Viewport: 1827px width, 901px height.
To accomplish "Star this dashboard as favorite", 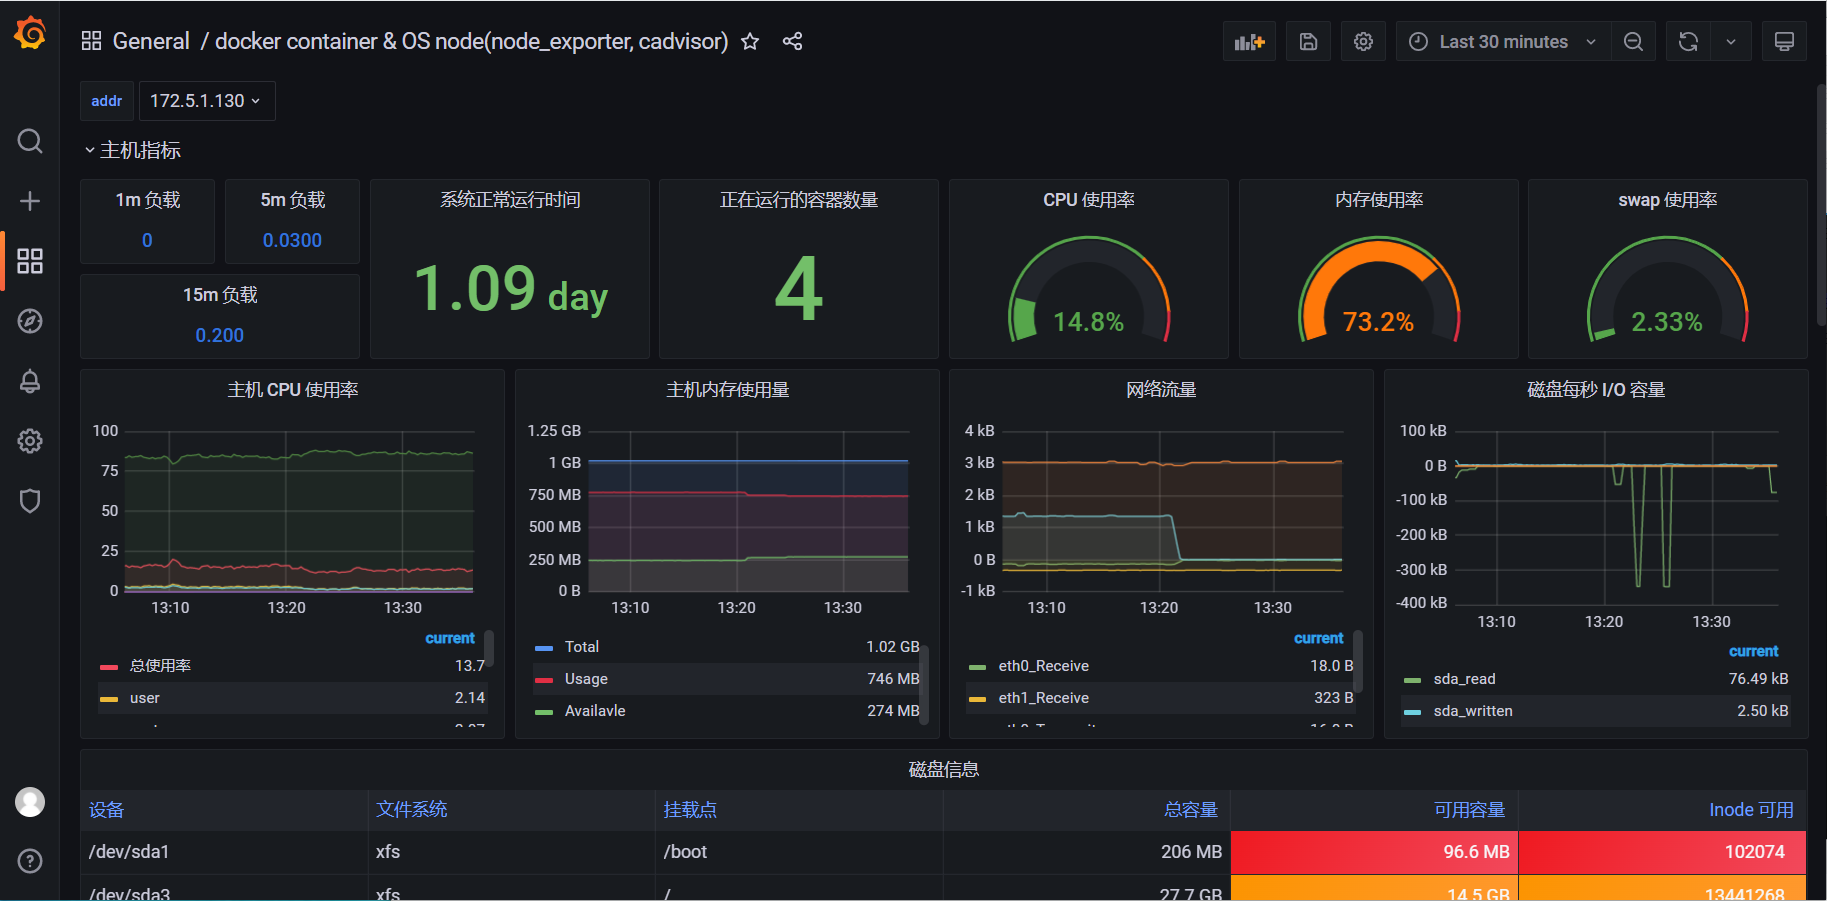I will [x=750, y=42].
